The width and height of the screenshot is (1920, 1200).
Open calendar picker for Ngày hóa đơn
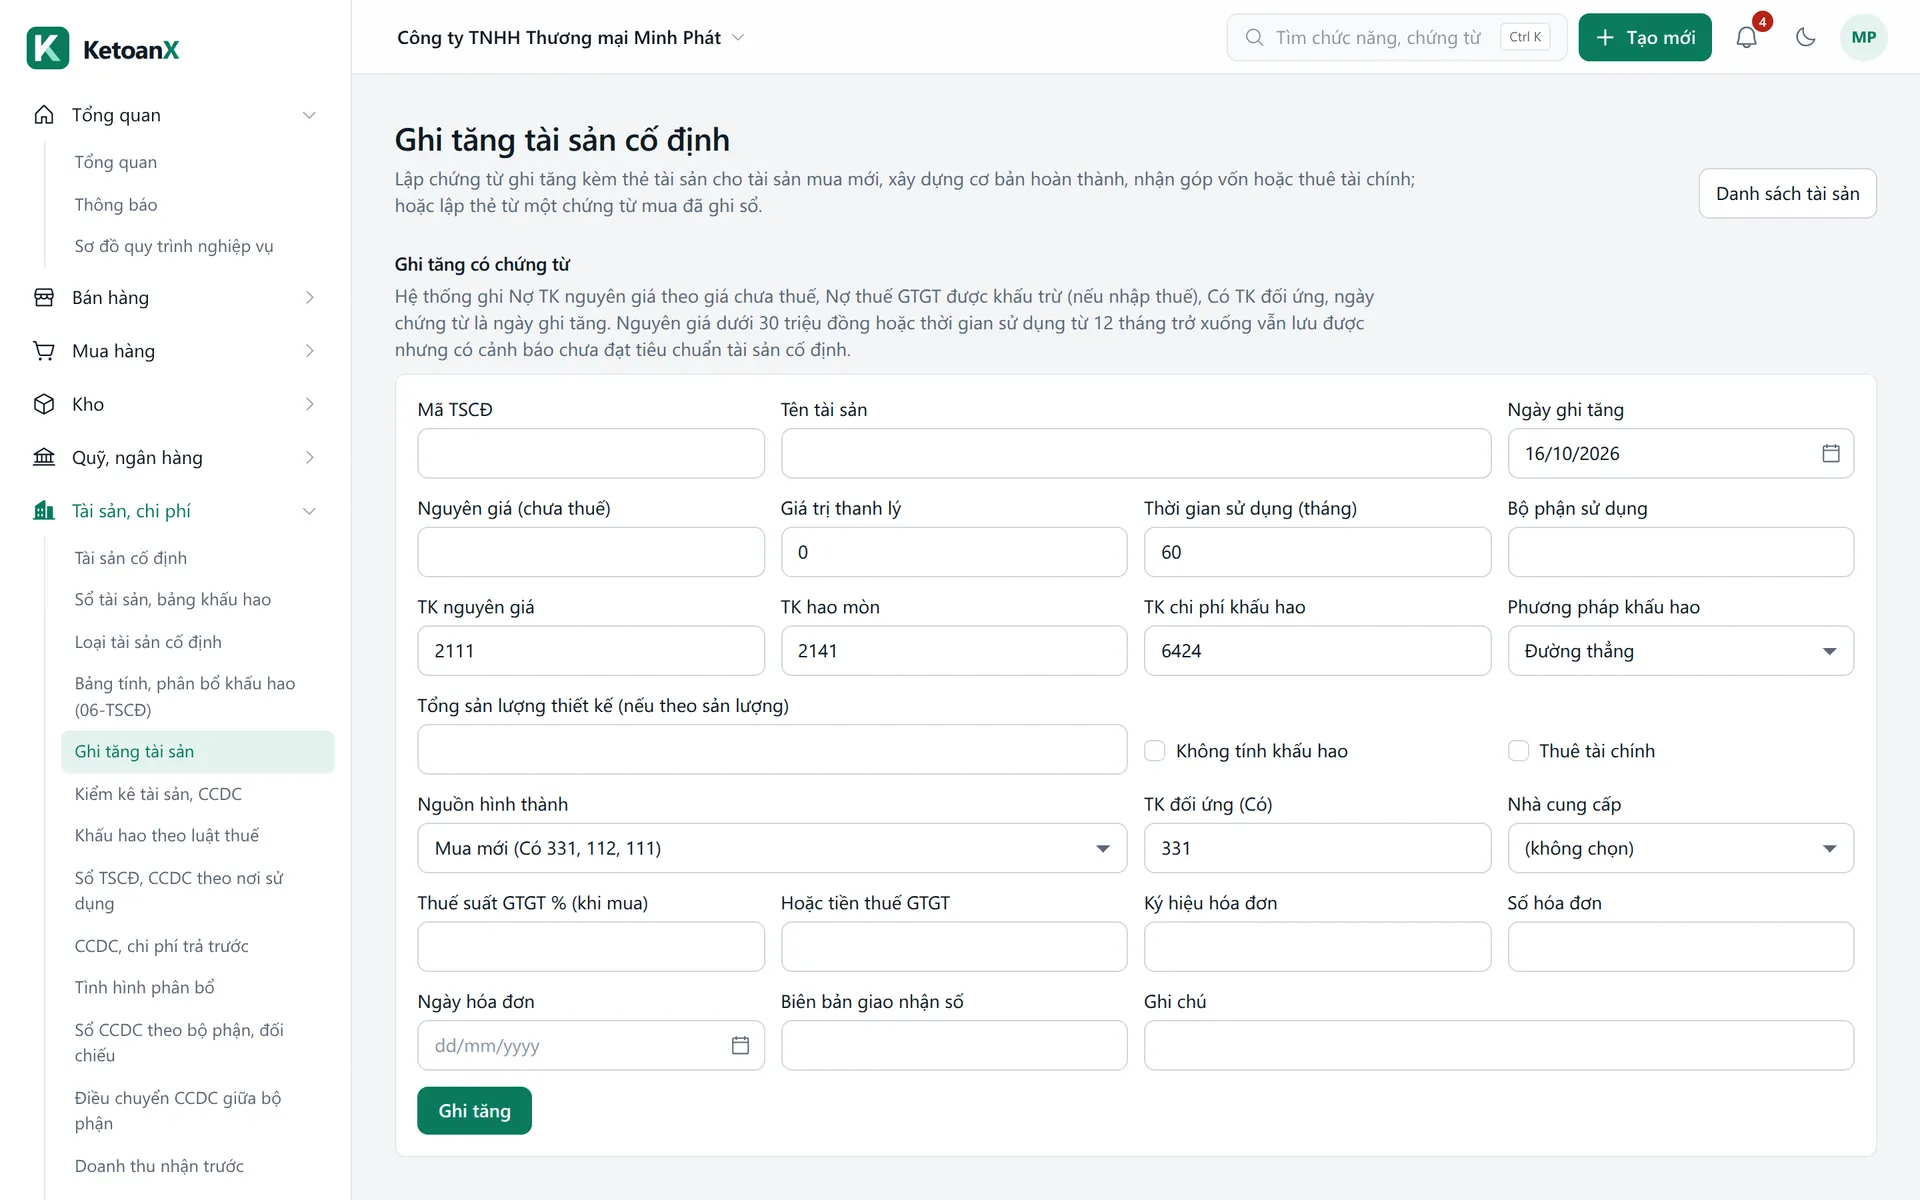point(740,1045)
